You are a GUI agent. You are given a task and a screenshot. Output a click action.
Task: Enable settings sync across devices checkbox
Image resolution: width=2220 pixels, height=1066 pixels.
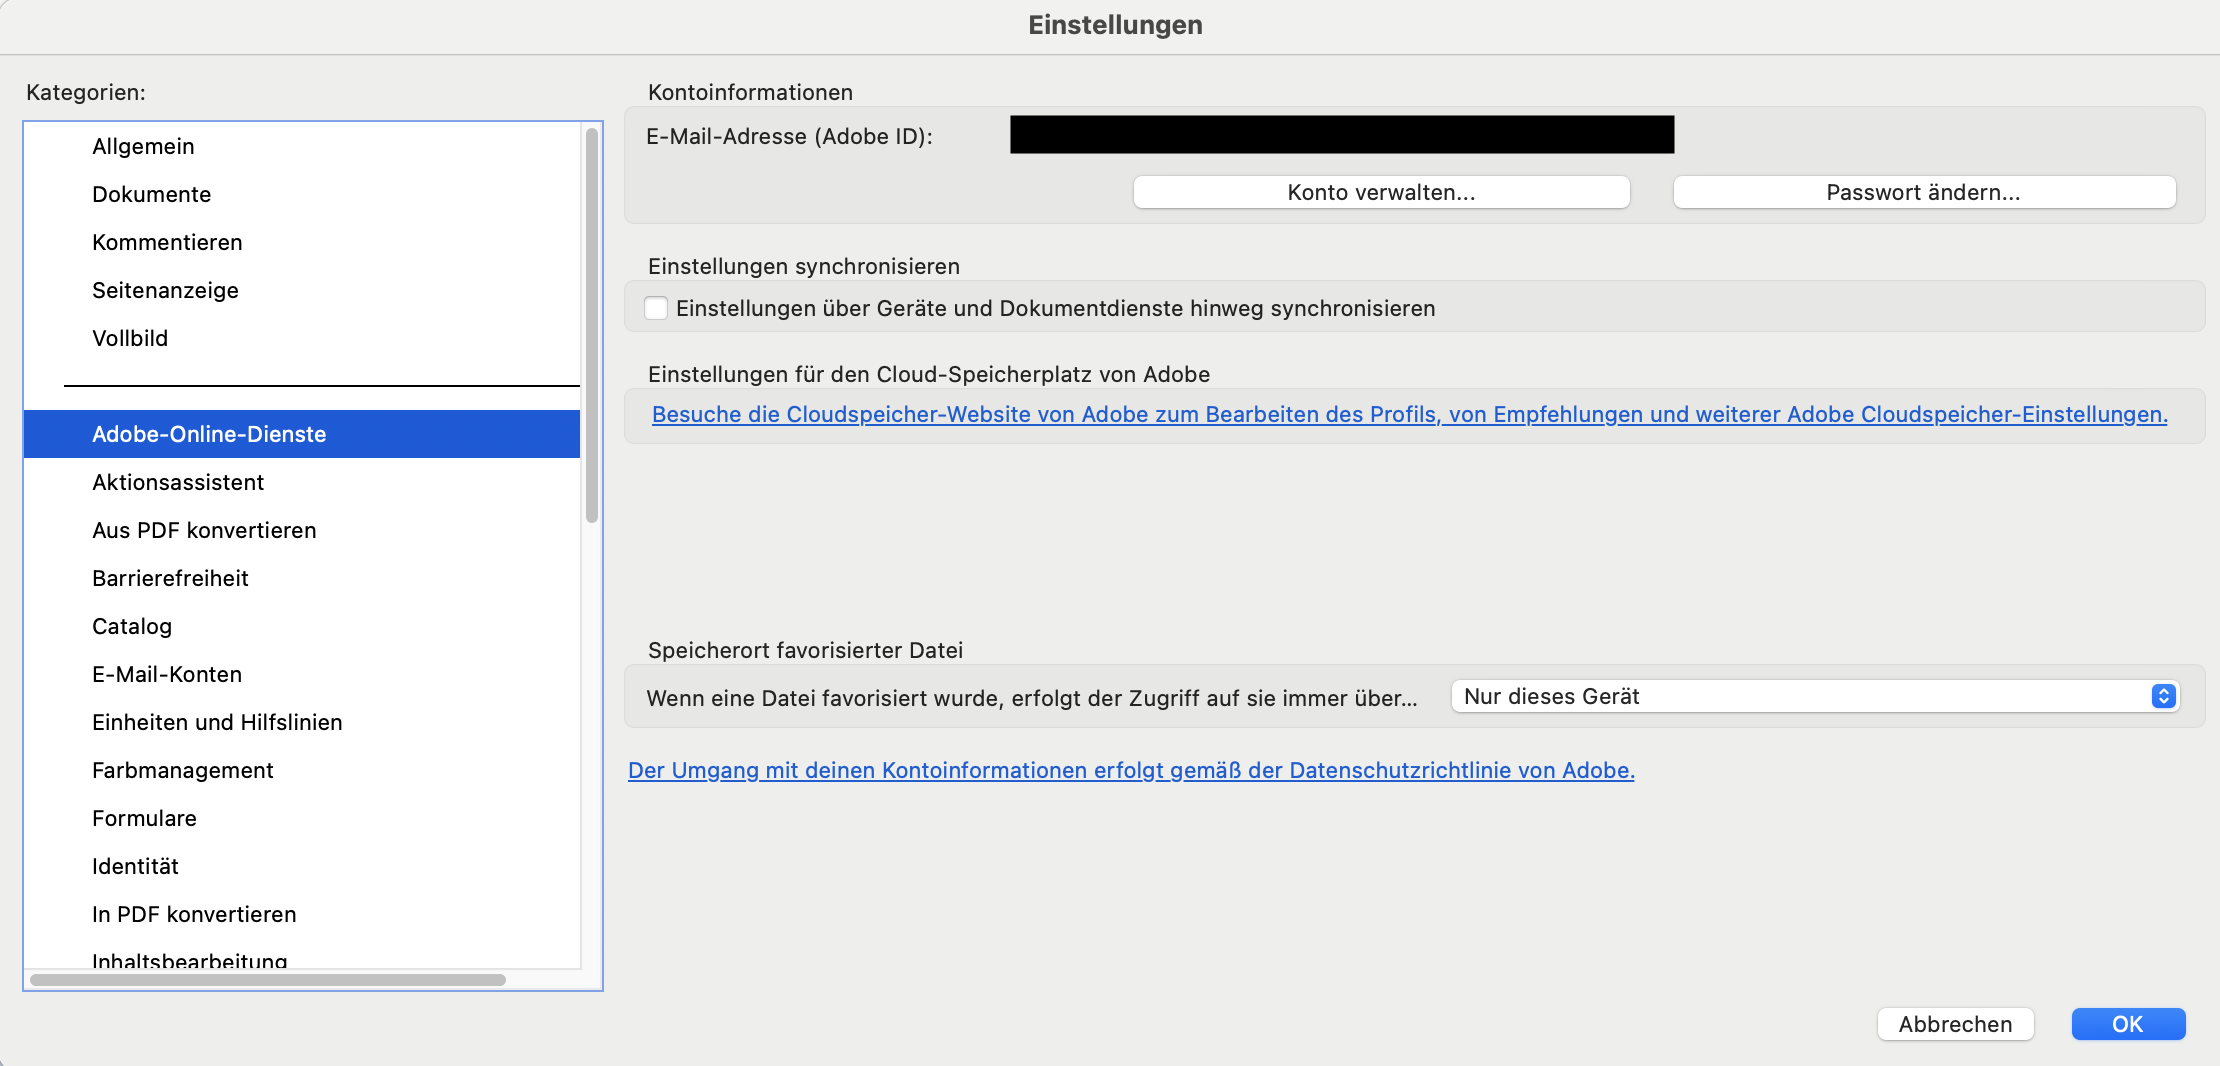tap(656, 308)
